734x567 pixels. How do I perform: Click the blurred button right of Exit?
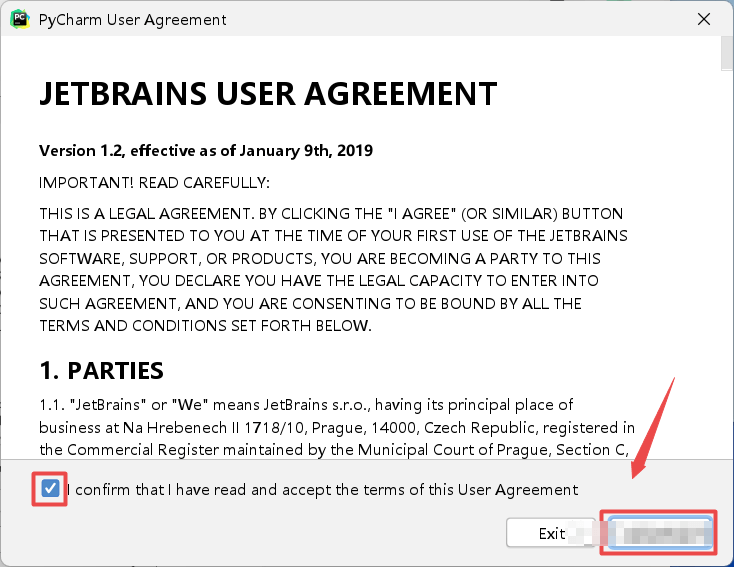pyautogui.click(x=658, y=533)
